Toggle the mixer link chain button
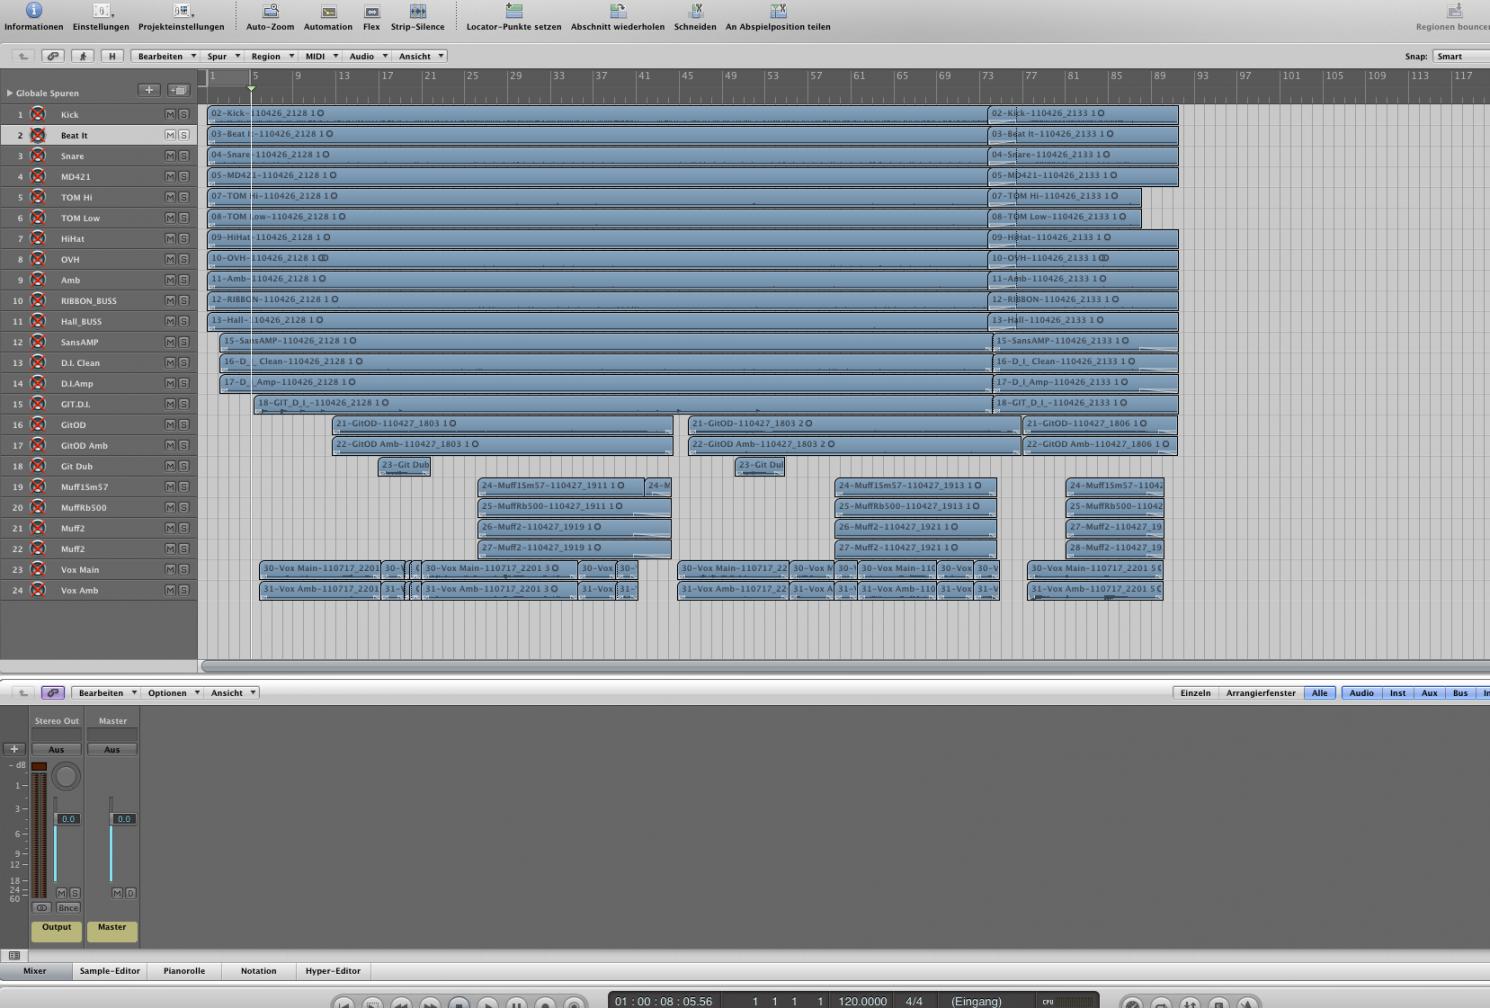Viewport: 1490px width, 1008px height. click(53, 692)
